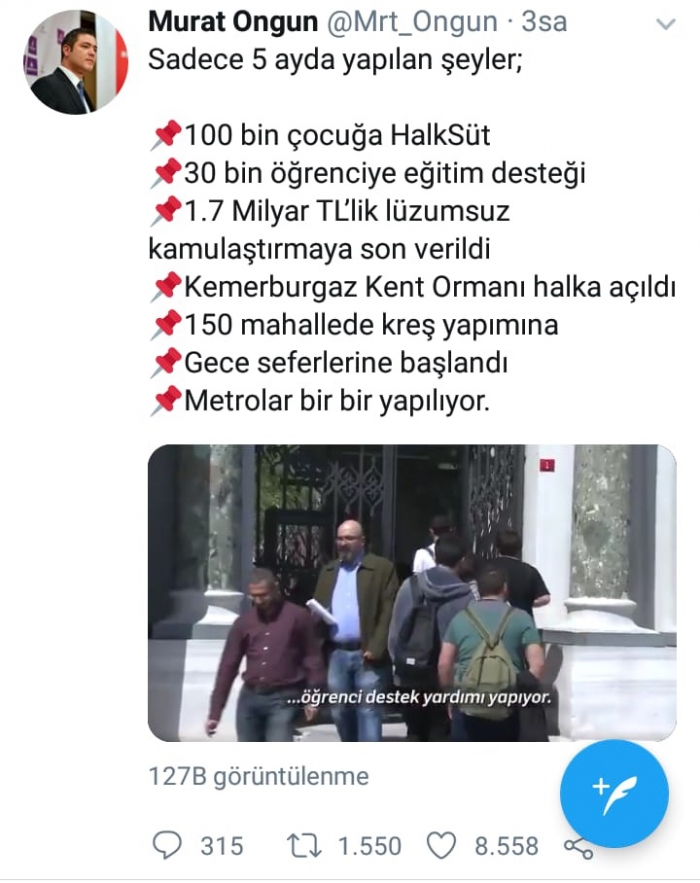Click the 8.558 likes count

[506, 846]
